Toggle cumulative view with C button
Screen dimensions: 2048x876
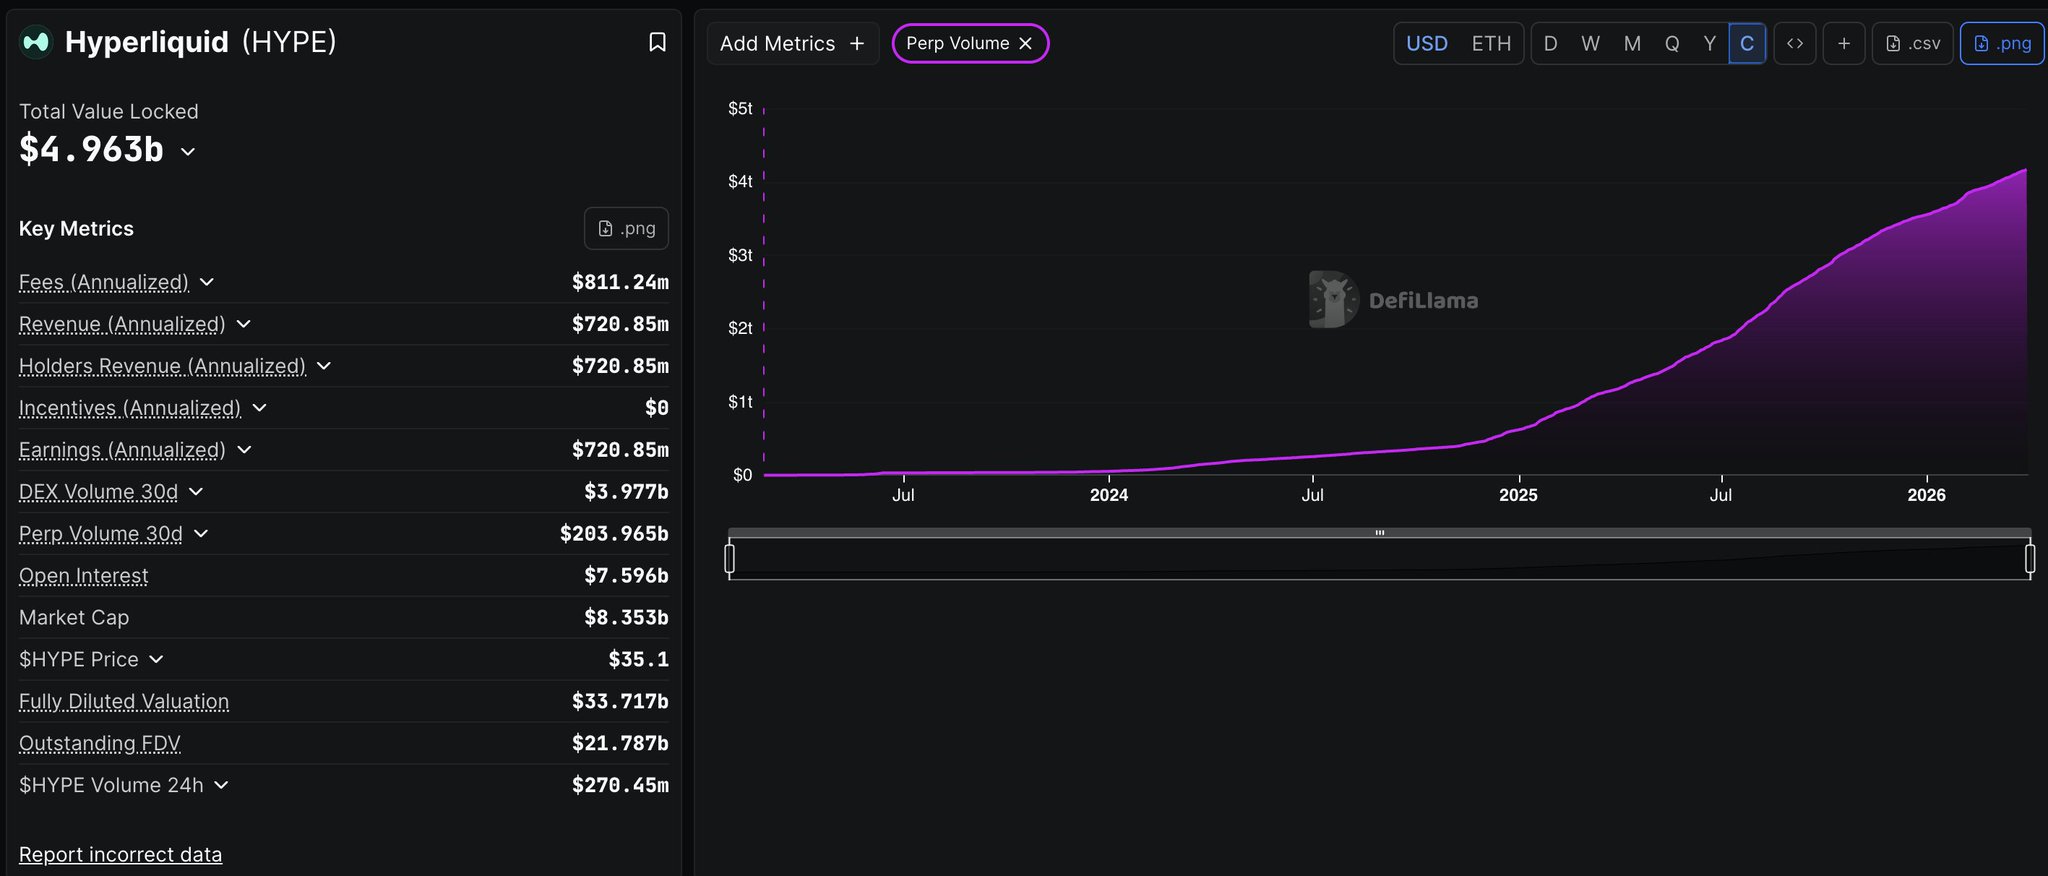1747,44
